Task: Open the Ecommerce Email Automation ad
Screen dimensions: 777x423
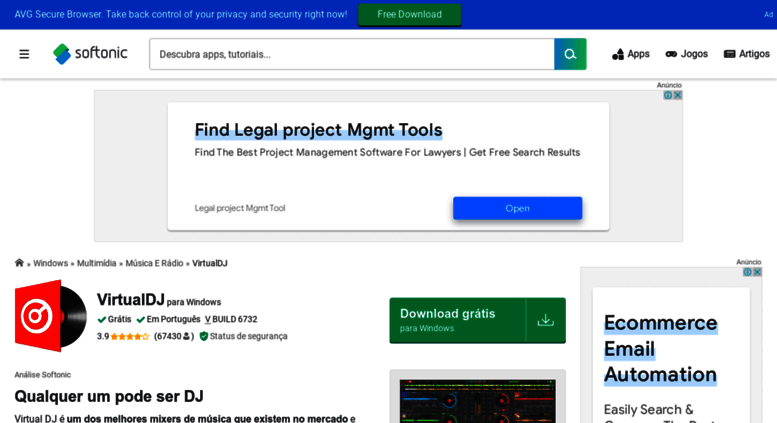Action: (660, 349)
